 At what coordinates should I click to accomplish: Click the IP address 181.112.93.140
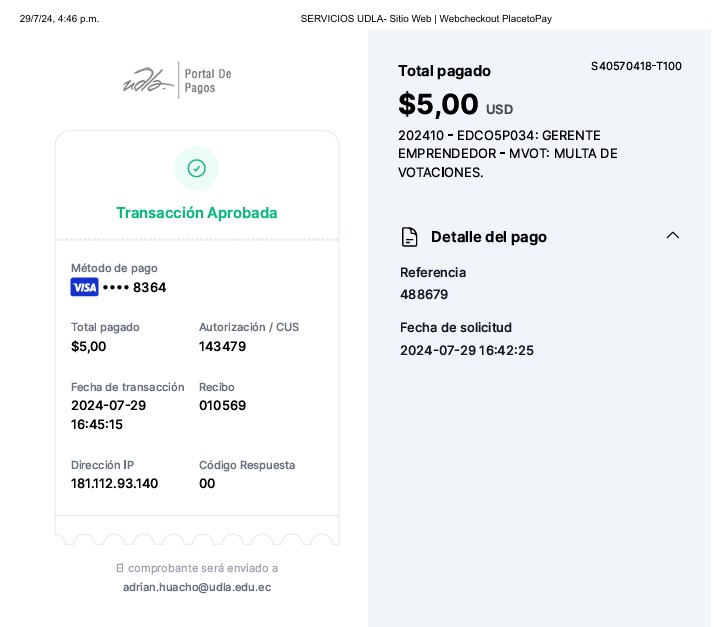[x=114, y=484]
